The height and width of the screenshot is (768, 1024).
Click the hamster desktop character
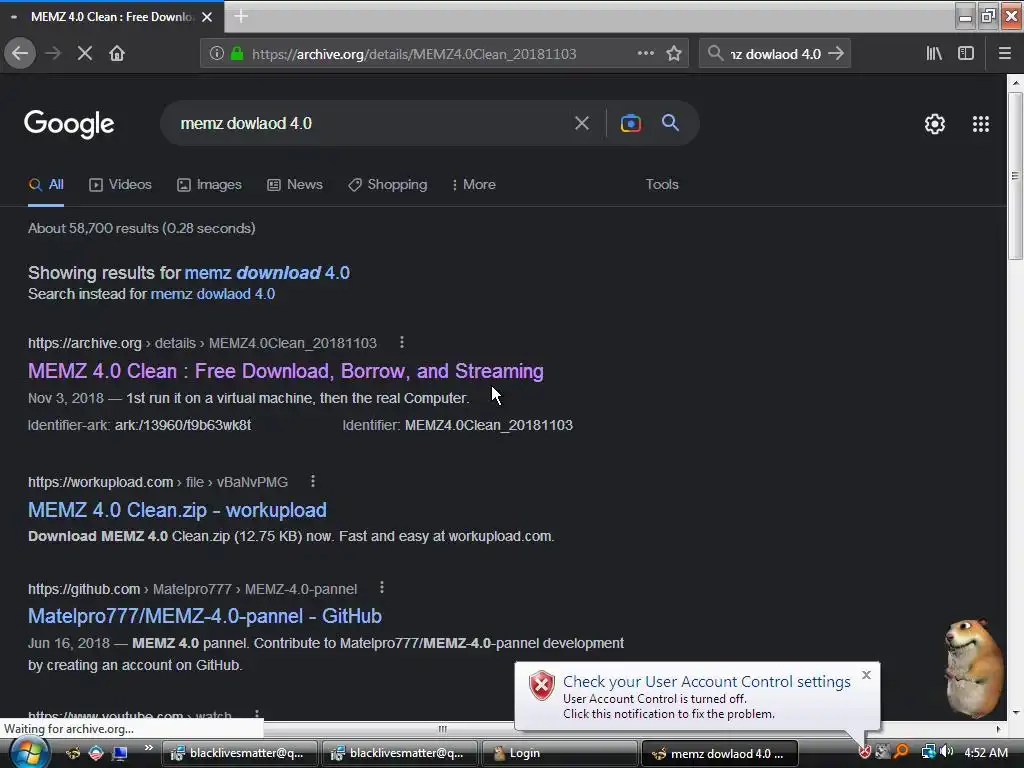pyautogui.click(x=974, y=667)
